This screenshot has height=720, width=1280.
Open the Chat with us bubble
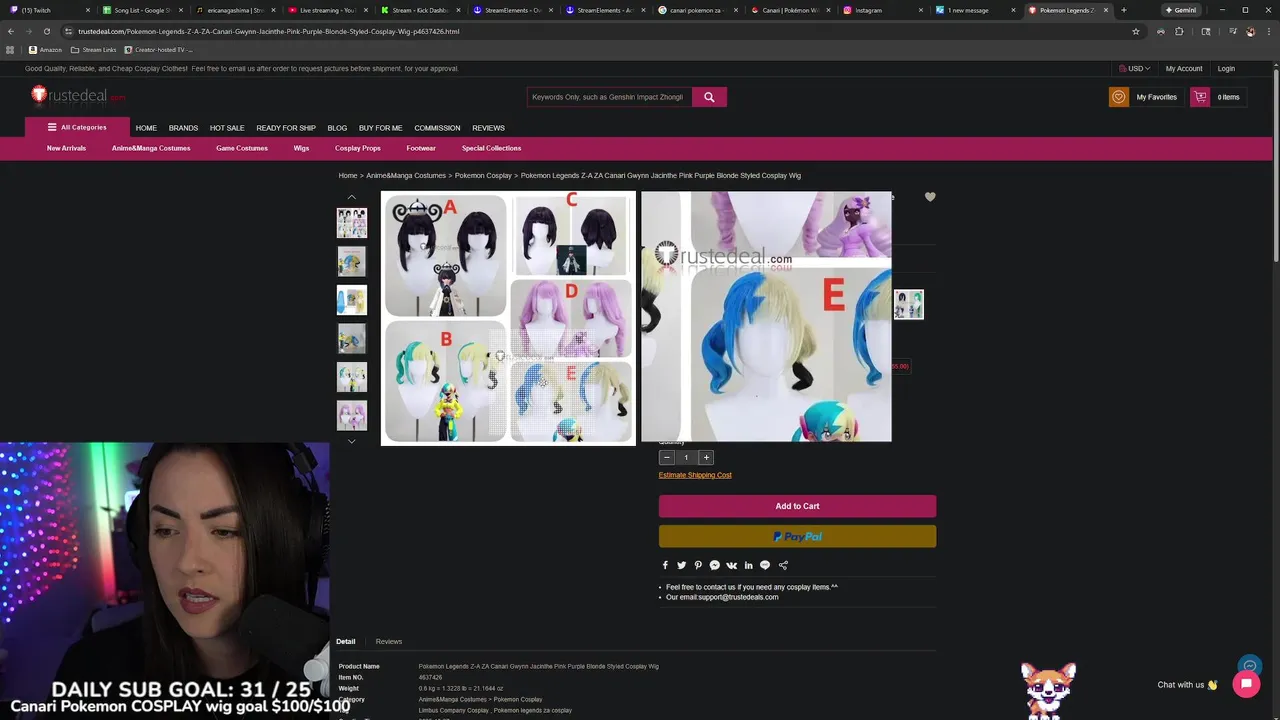pos(1246,684)
